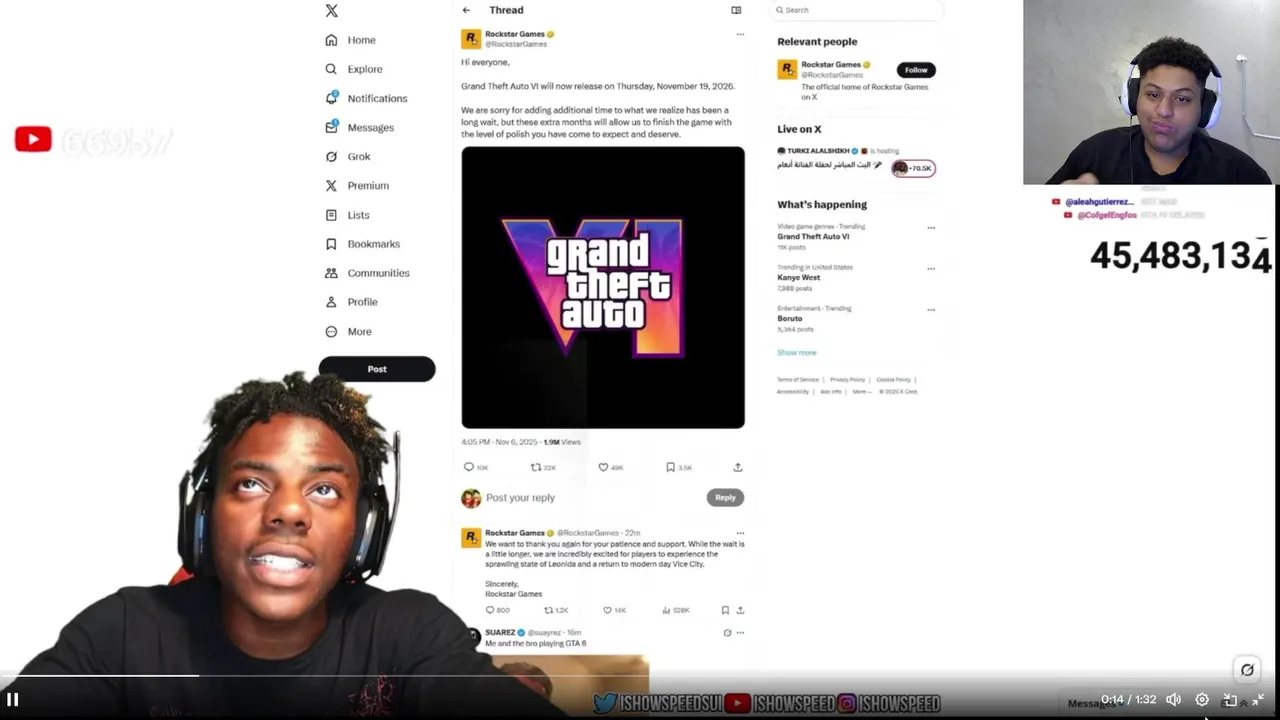Open Premium in X sidebar
Screen dimensions: 1280x720
pyautogui.click(x=357, y=185)
